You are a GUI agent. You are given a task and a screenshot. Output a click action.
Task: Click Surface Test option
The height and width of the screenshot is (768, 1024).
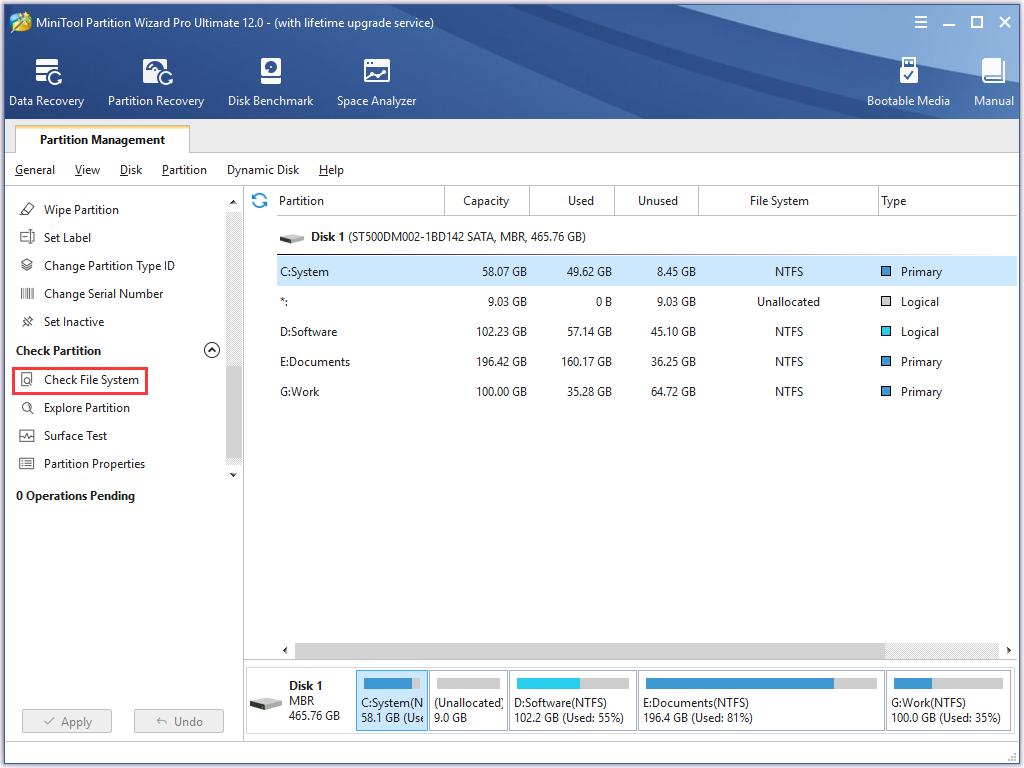75,436
